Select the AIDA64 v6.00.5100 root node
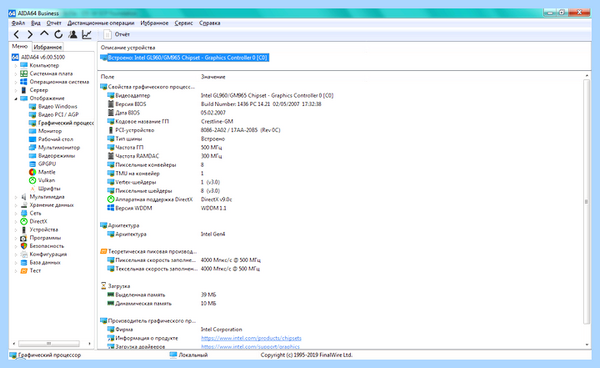Screen dimensions: 600x368 tap(43, 57)
